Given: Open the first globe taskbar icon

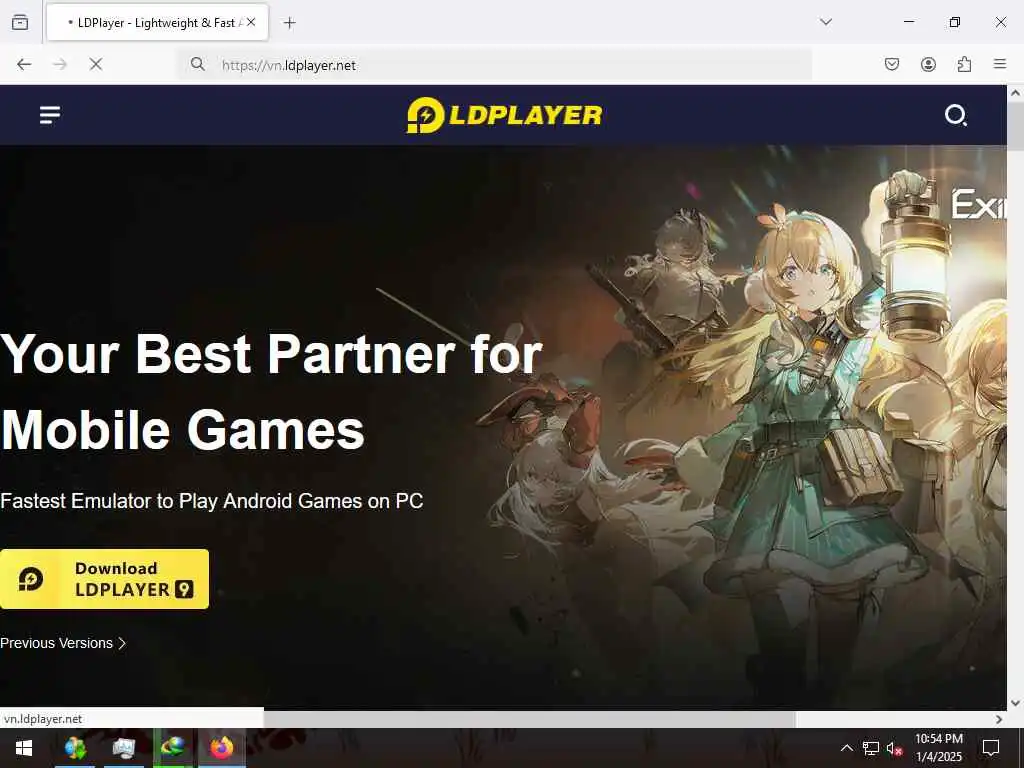Looking at the screenshot, I should (x=75, y=748).
